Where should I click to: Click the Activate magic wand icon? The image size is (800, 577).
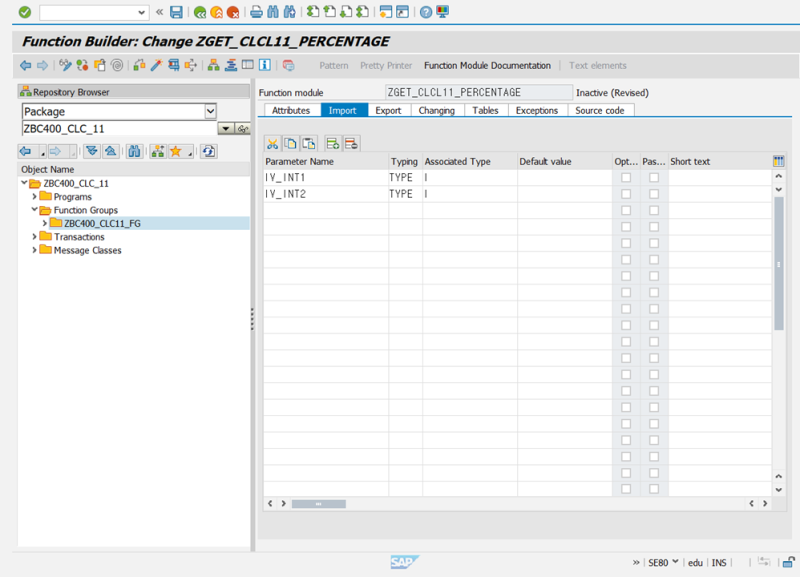(x=156, y=65)
